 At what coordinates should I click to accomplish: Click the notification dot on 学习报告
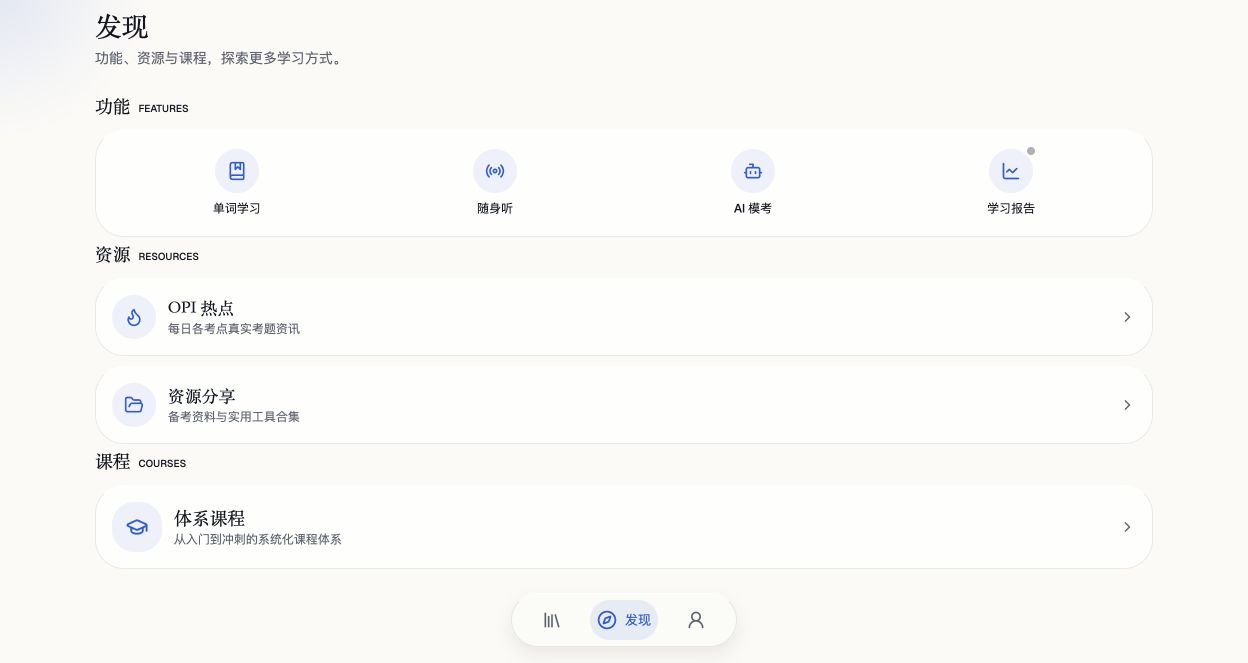click(x=1031, y=151)
